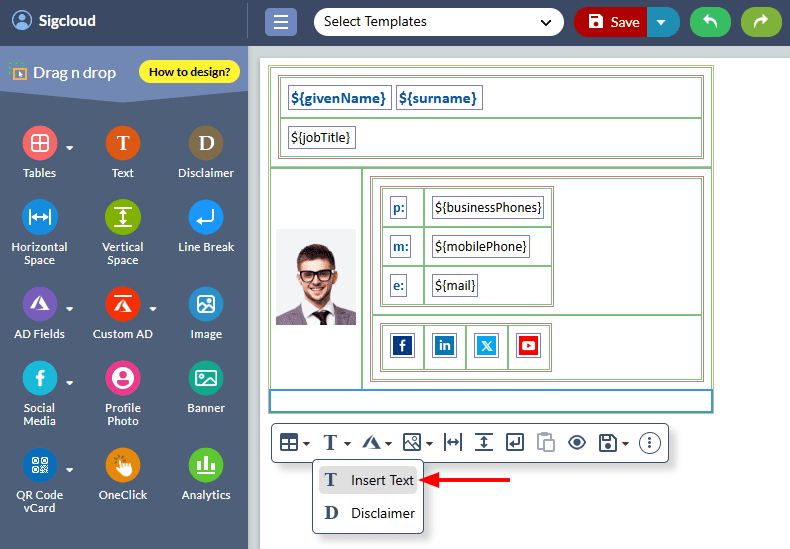Expand the table dropdown in floating toolbar
The image size is (790, 549).
[x=294, y=442]
